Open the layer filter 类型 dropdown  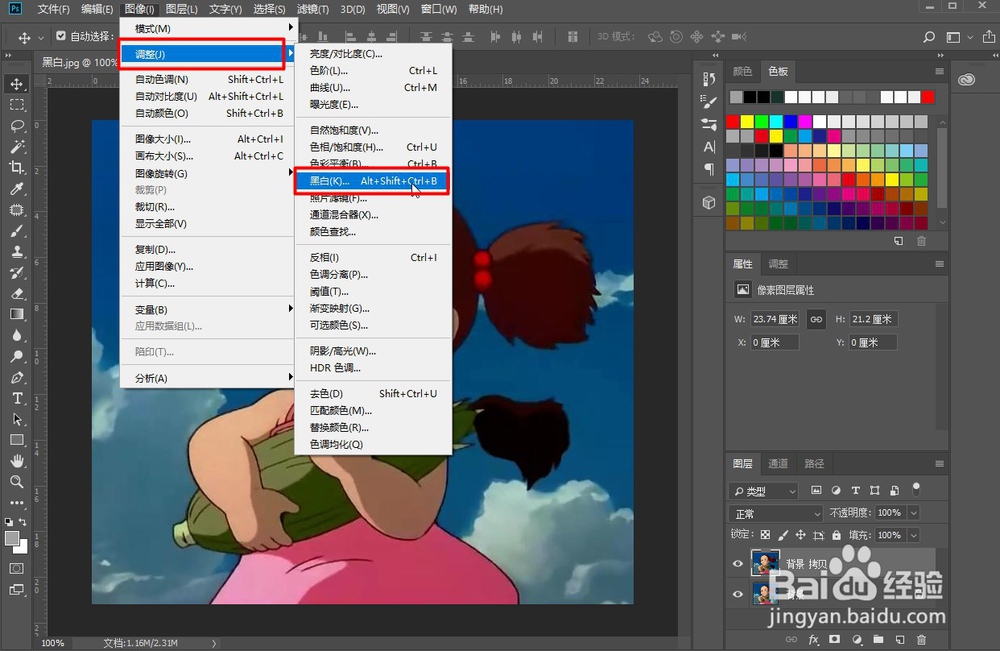click(763, 491)
